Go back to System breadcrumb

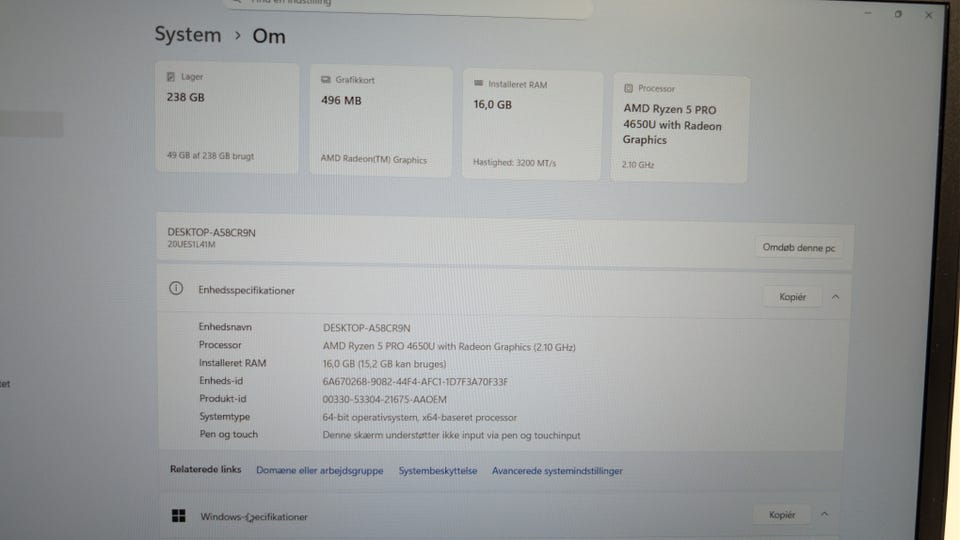pos(187,34)
